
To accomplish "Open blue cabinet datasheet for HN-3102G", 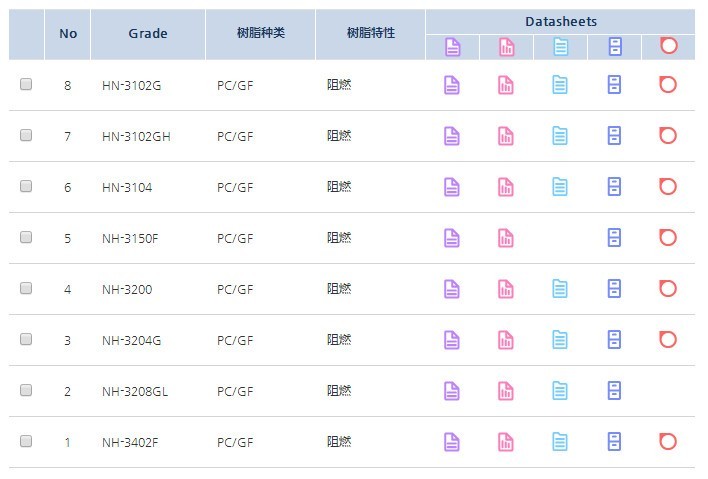I will [x=614, y=85].
